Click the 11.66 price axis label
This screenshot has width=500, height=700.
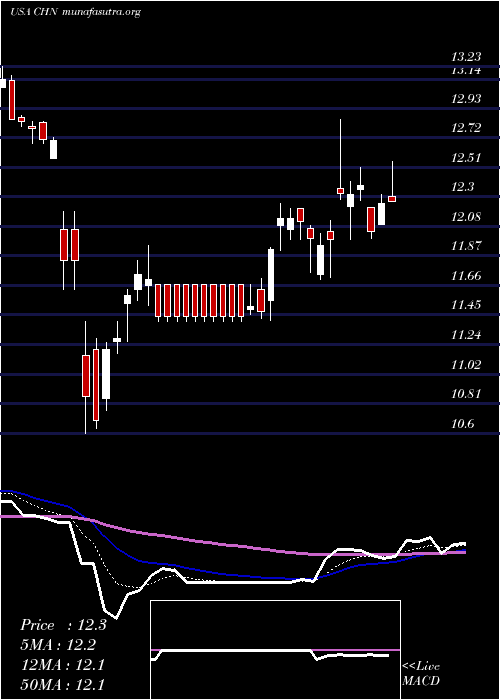click(x=466, y=276)
